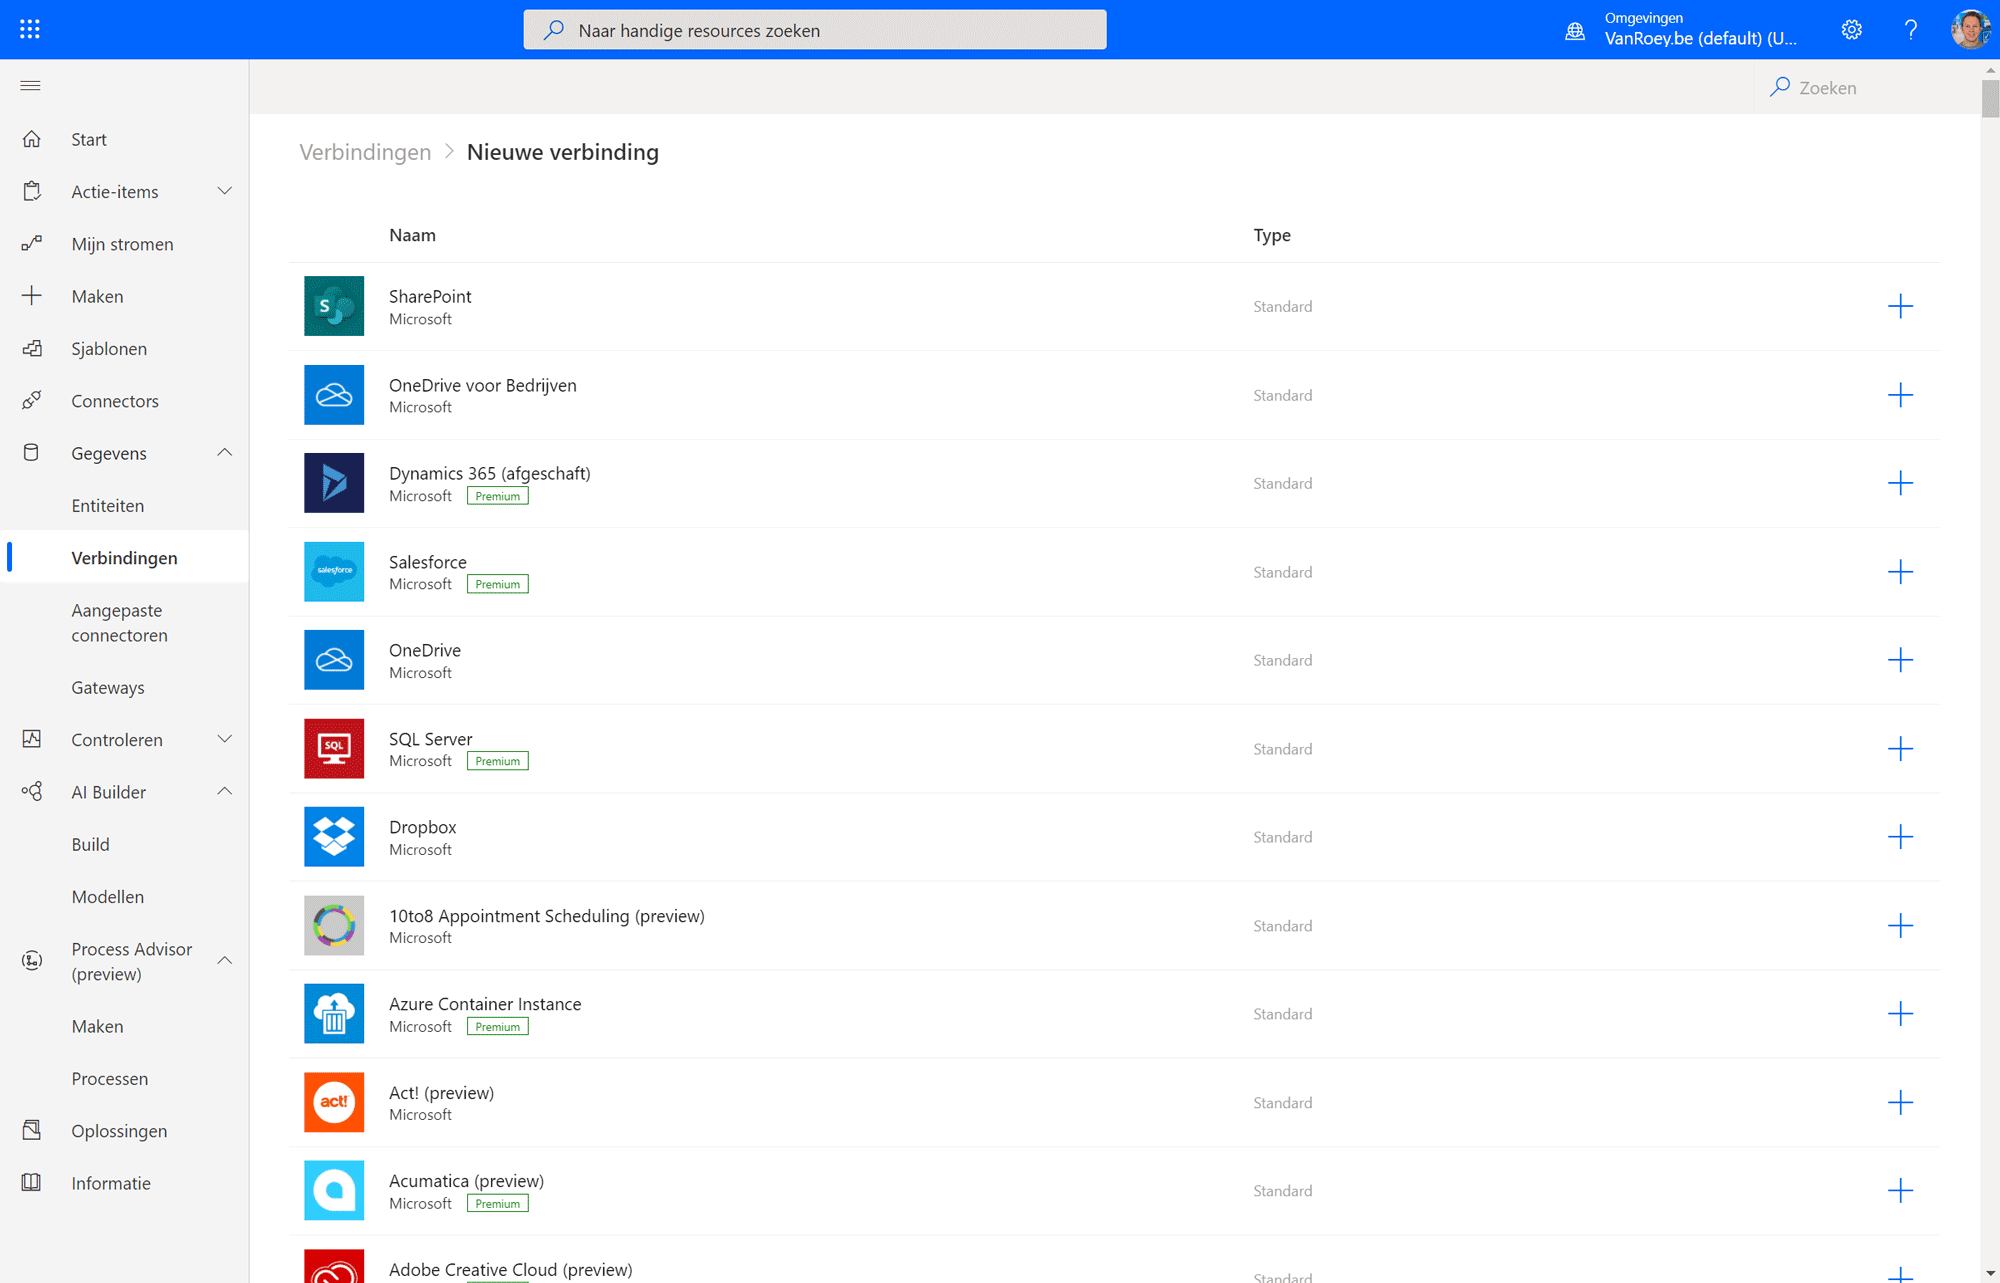Click the Acumatica connector icon
This screenshot has height=1283, width=2000.
334,1191
